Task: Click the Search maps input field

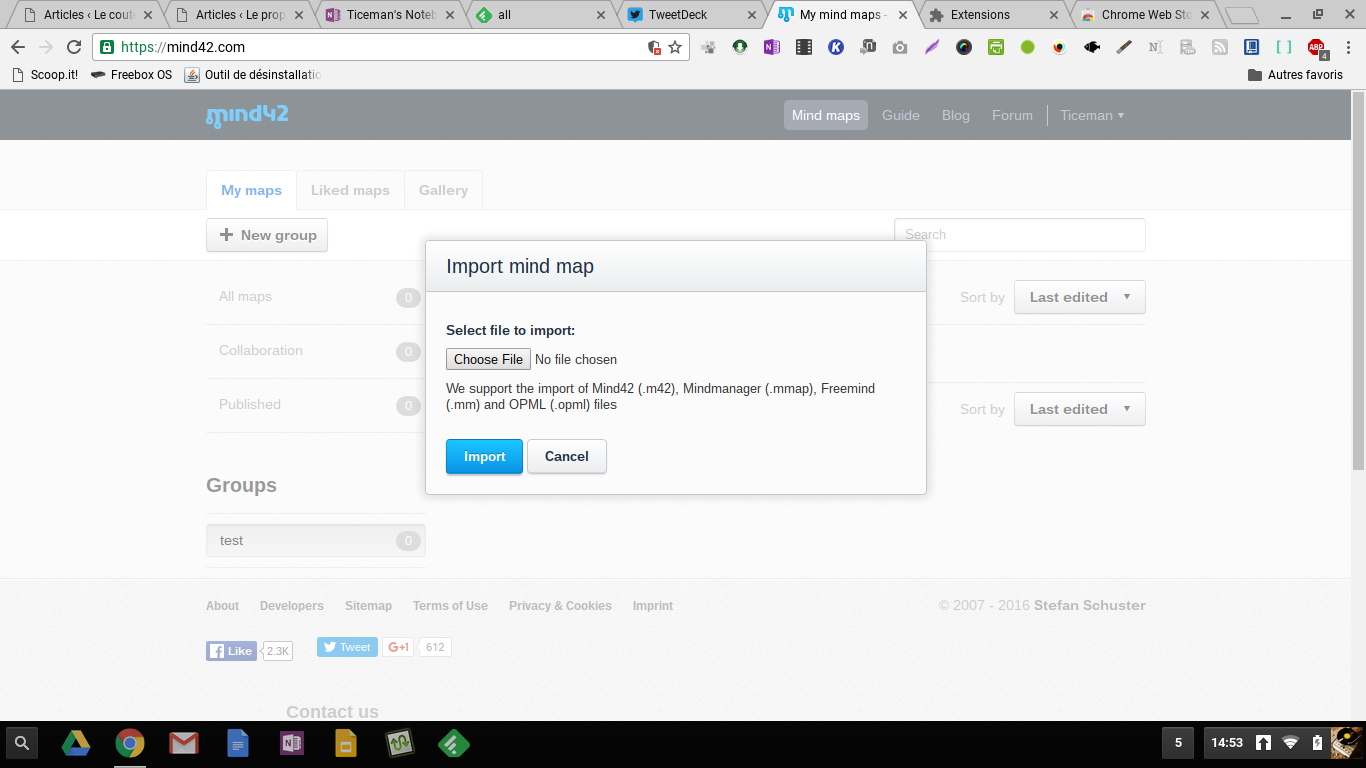Action: coord(1020,235)
